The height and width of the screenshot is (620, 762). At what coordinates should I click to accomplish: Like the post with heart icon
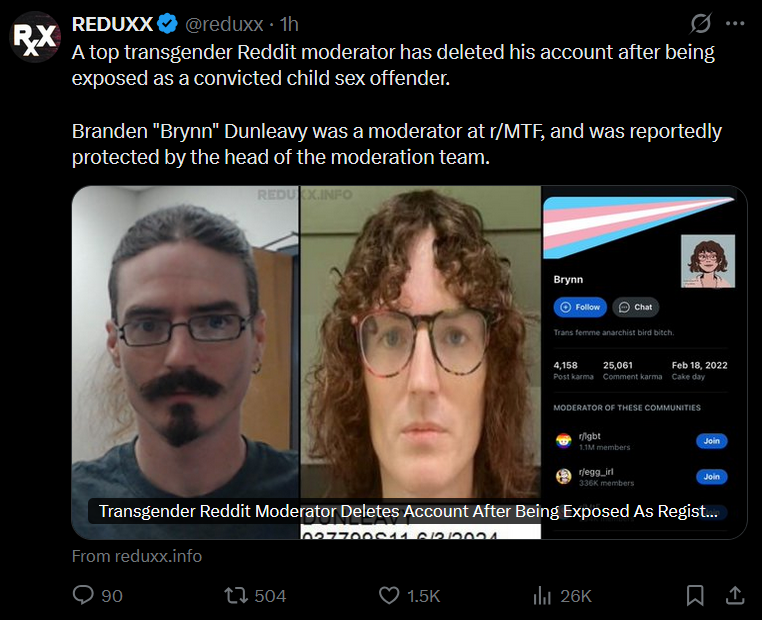(x=389, y=595)
